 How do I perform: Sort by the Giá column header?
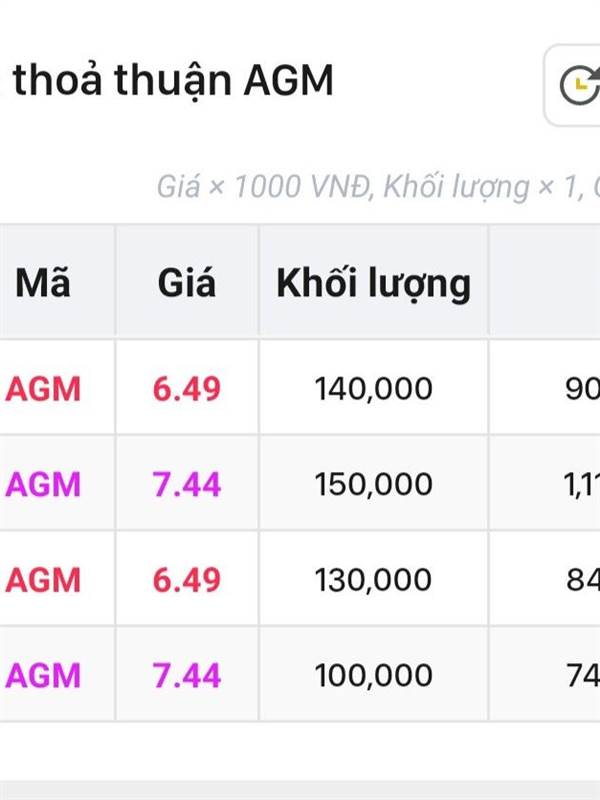click(x=187, y=282)
